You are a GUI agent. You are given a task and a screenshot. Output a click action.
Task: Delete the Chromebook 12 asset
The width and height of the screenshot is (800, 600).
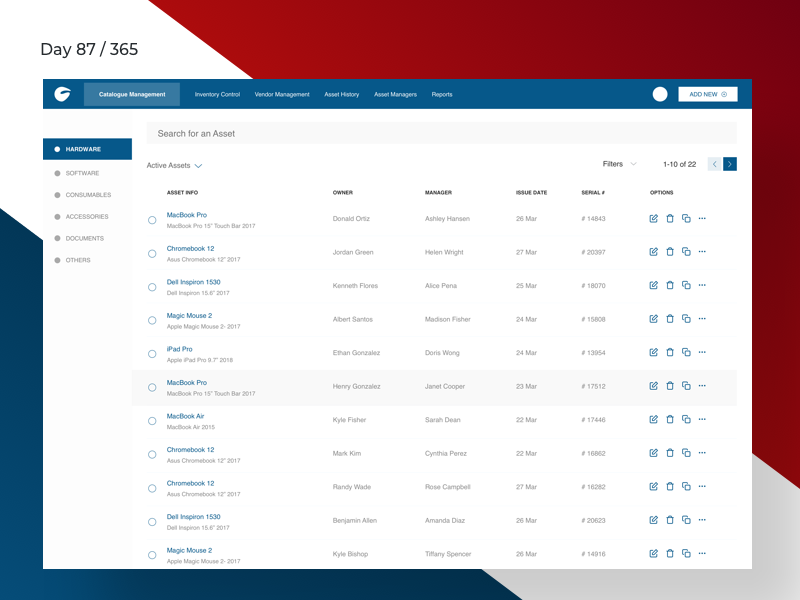(669, 251)
